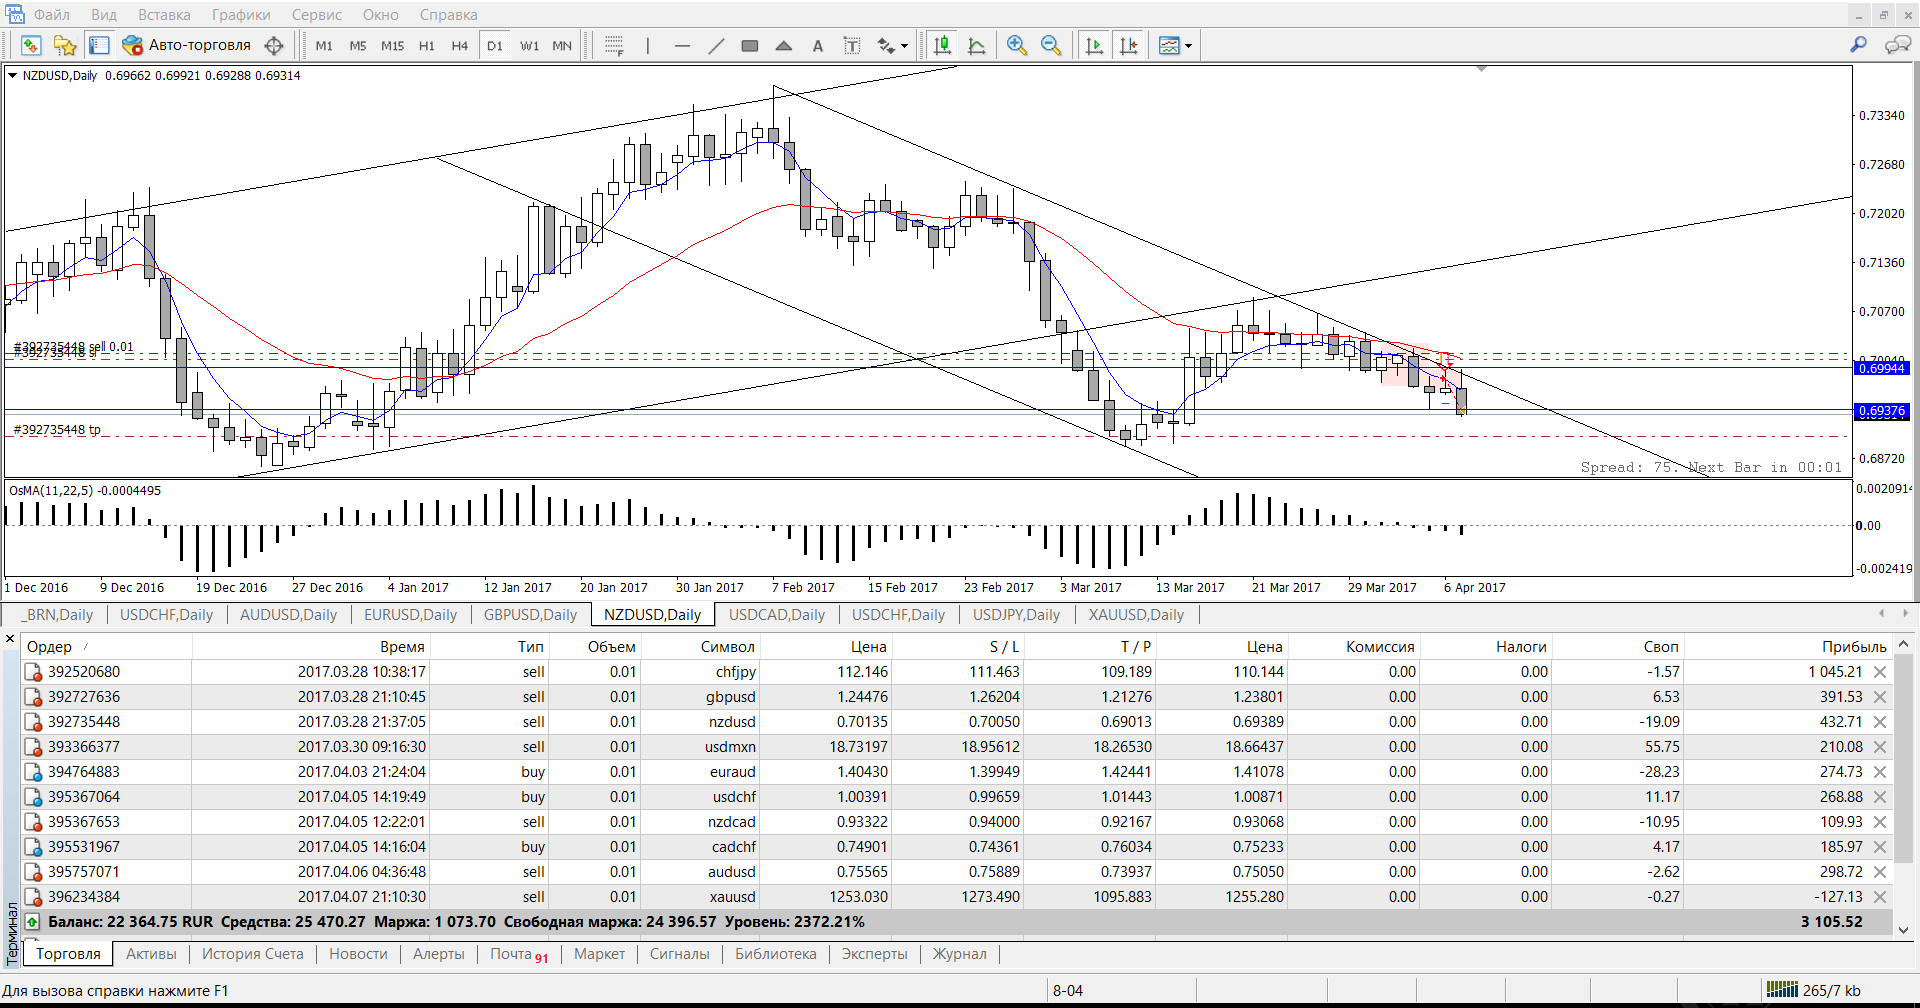Open the search magnifier icon

(1858, 44)
